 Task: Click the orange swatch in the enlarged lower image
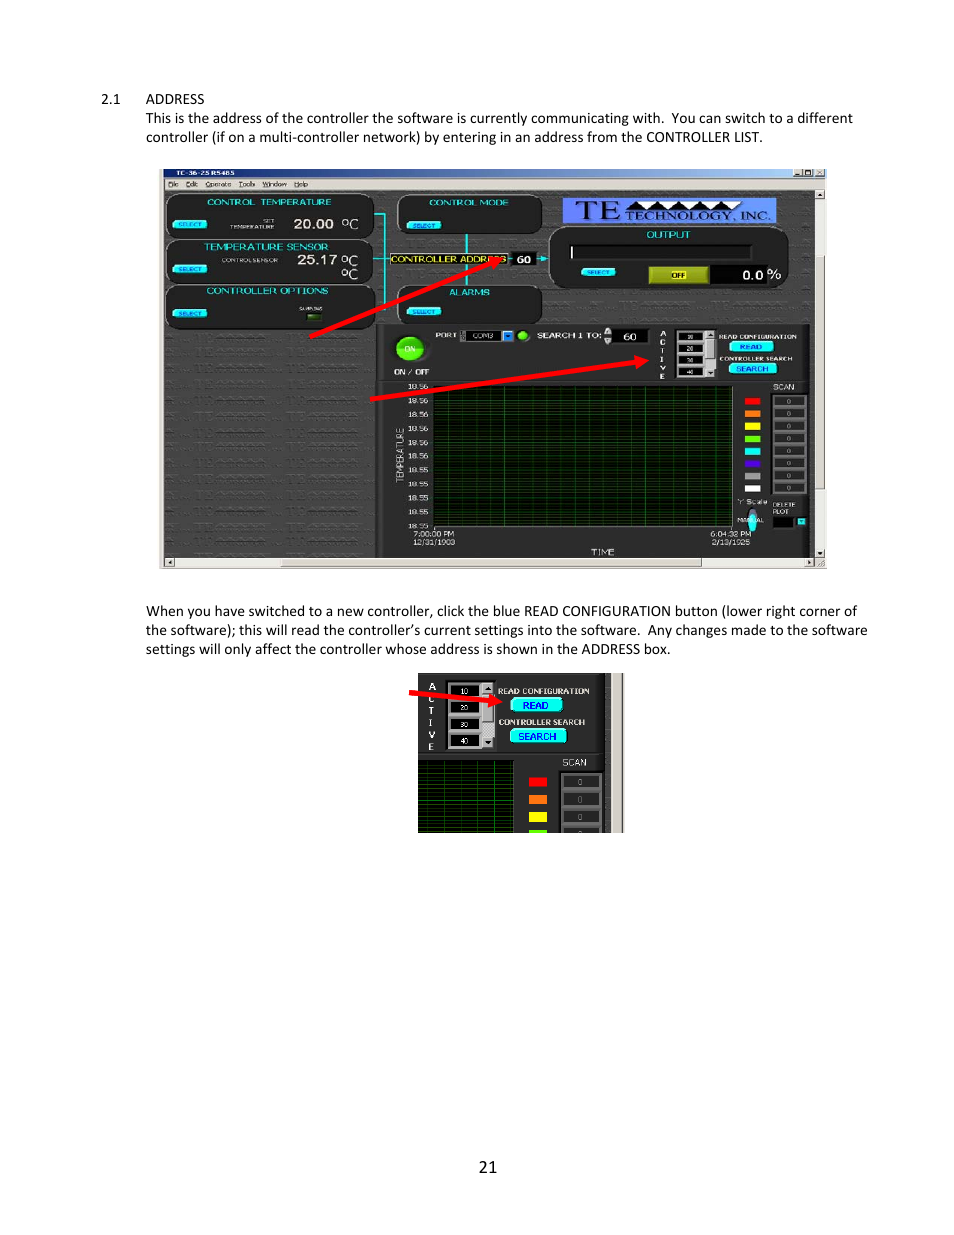(538, 799)
